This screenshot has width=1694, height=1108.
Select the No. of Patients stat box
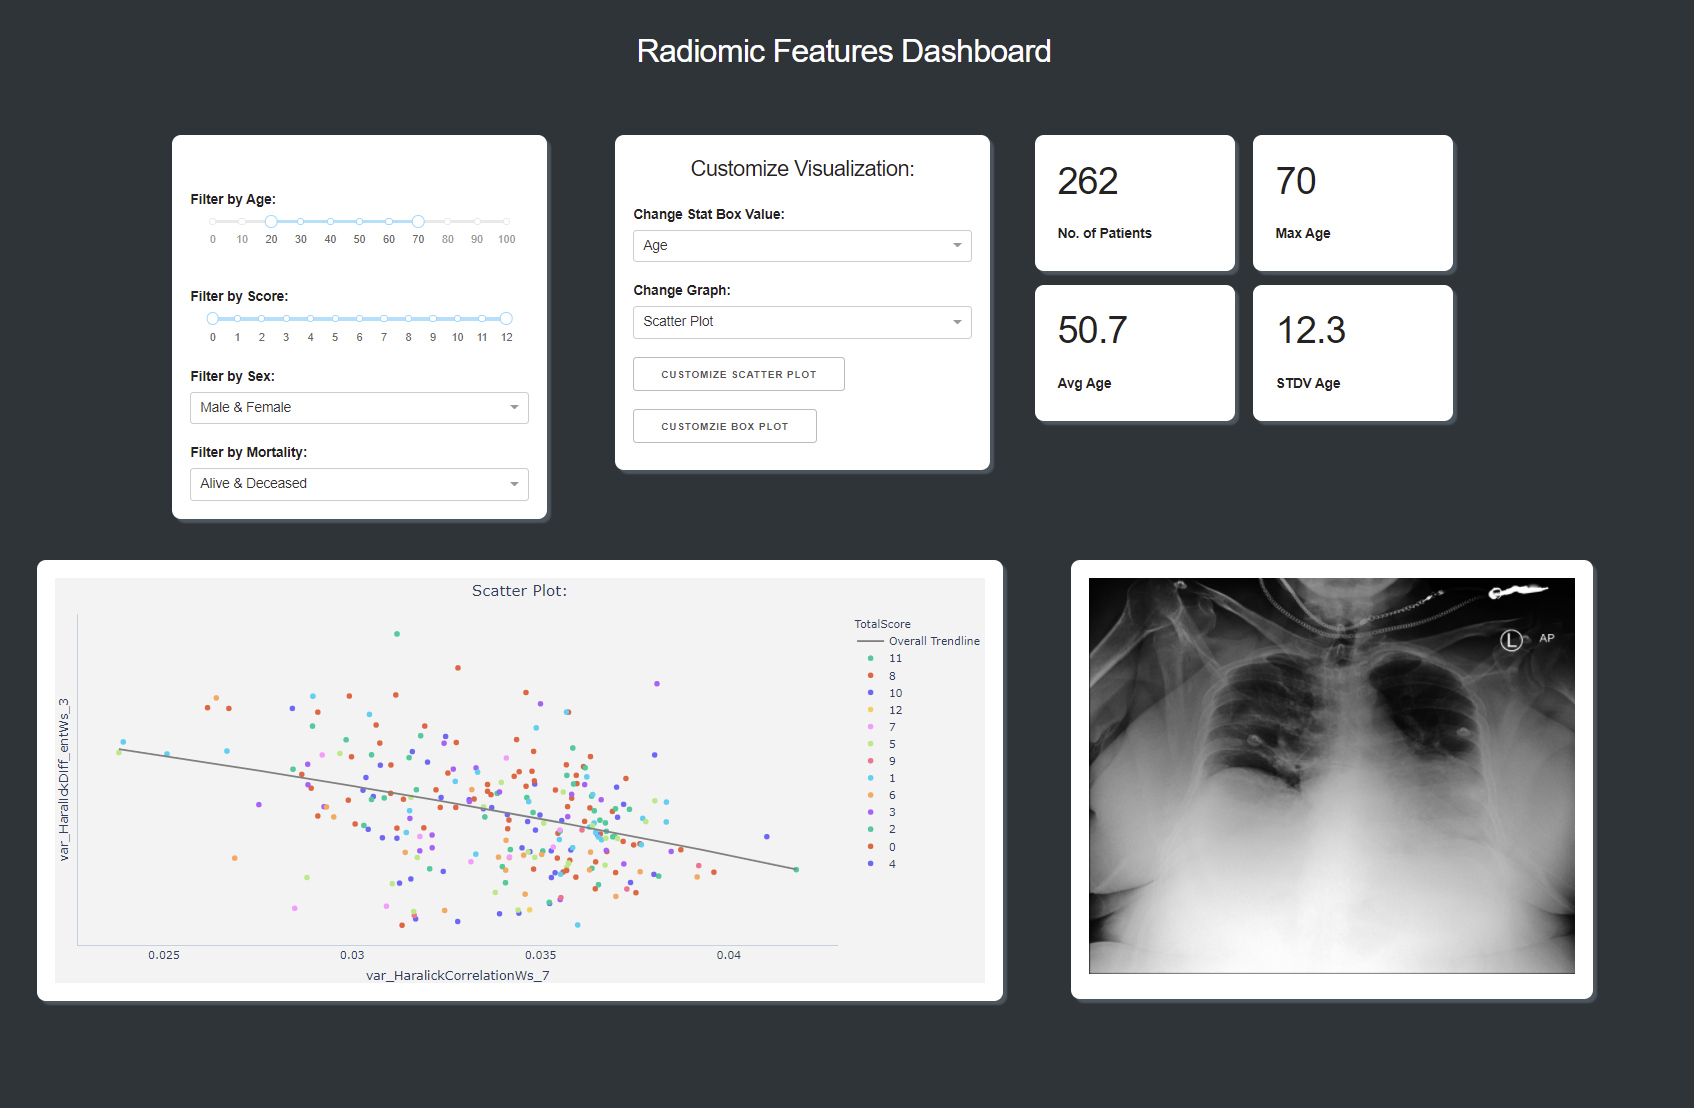point(1134,203)
